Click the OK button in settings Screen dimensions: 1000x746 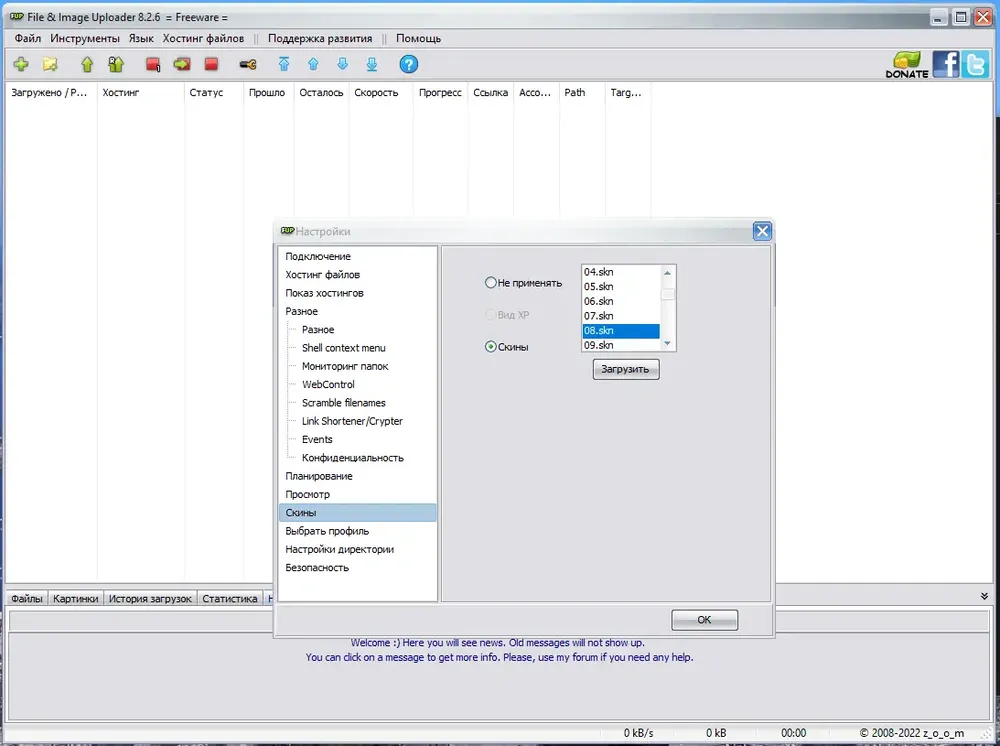704,620
